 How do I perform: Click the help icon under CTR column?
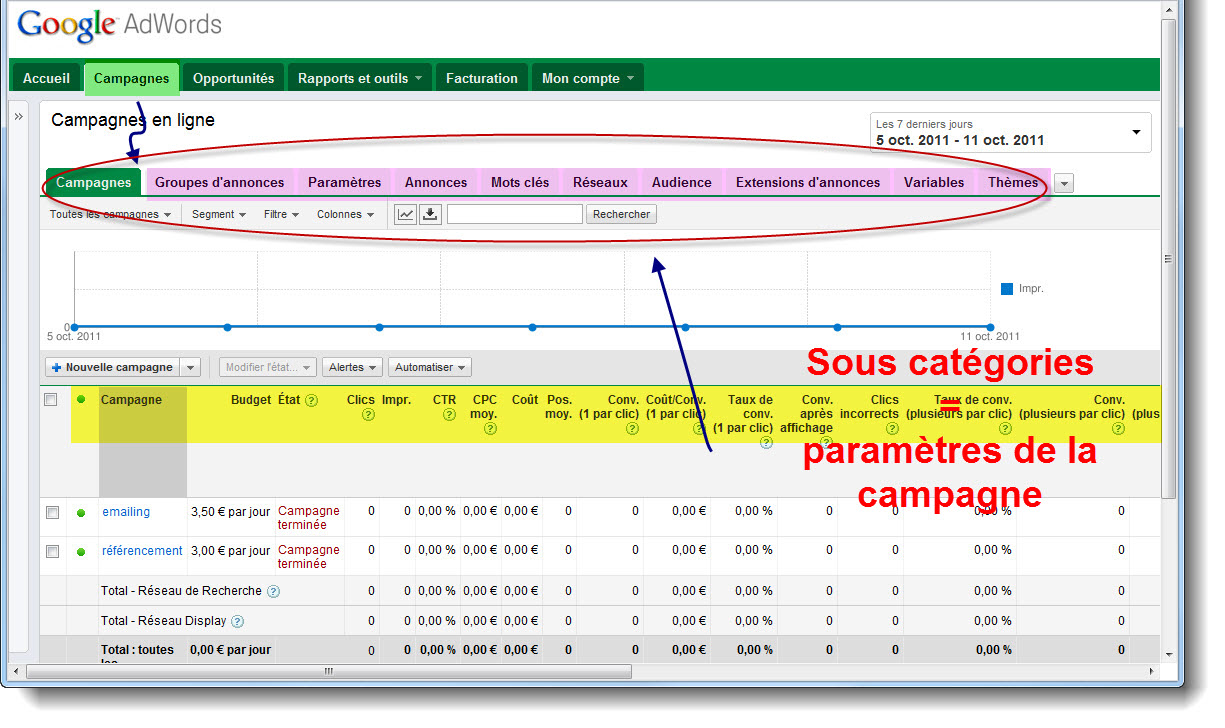click(x=450, y=414)
